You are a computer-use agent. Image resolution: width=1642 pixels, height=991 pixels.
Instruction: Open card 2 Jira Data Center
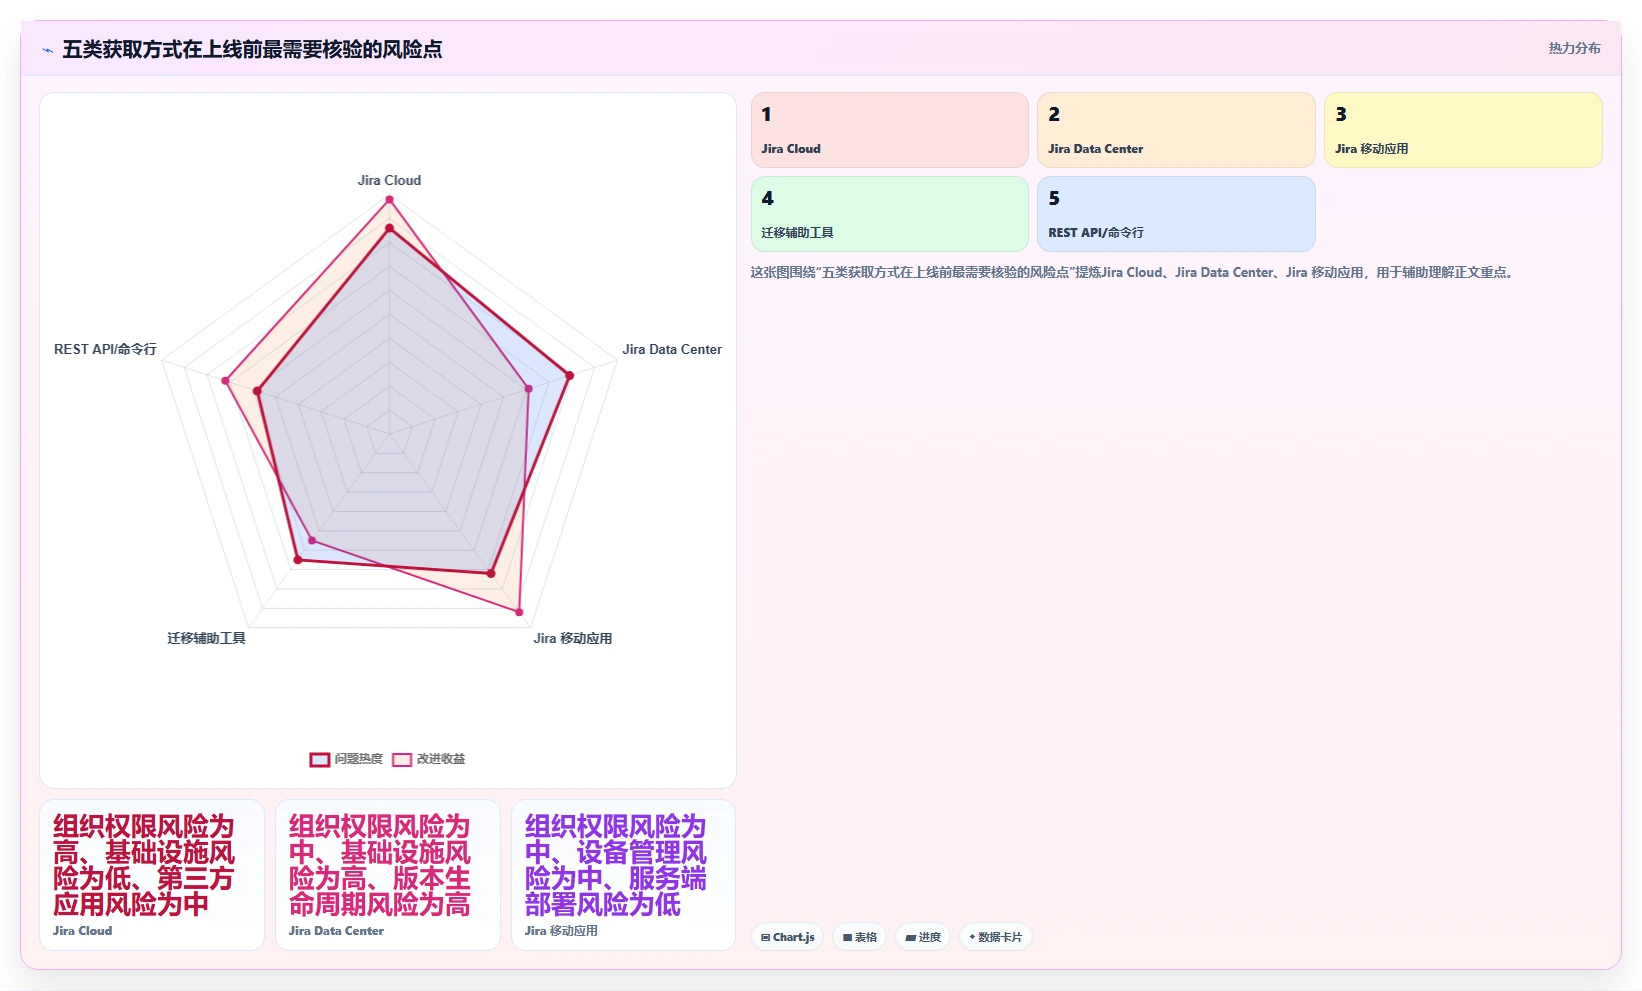point(1176,130)
